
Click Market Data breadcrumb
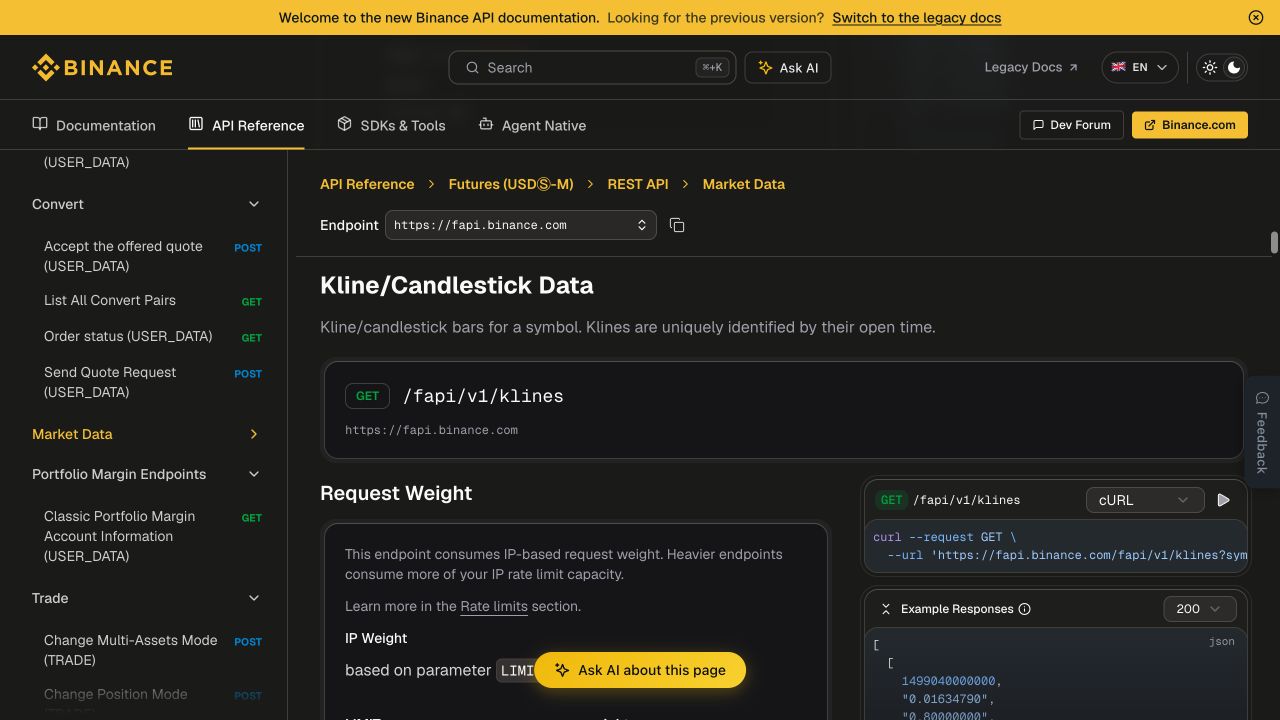click(744, 184)
